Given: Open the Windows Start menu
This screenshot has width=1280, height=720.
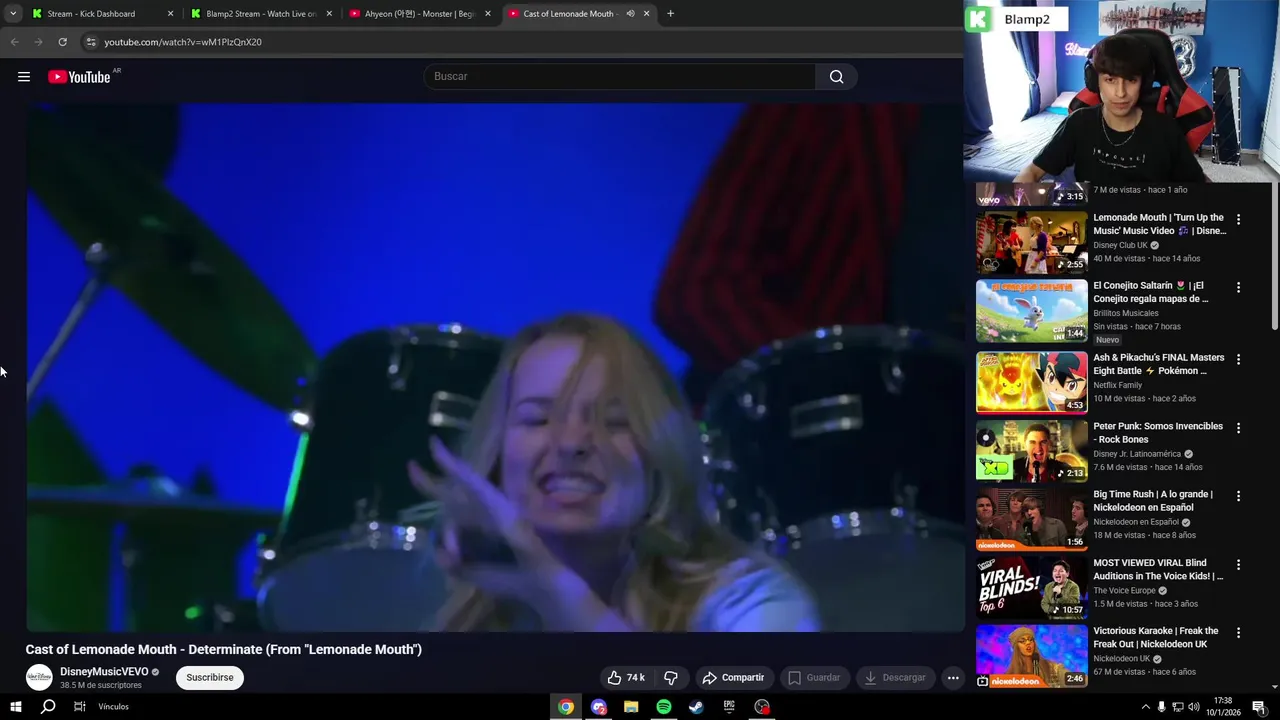Looking at the screenshot, I should pos(15,707).
